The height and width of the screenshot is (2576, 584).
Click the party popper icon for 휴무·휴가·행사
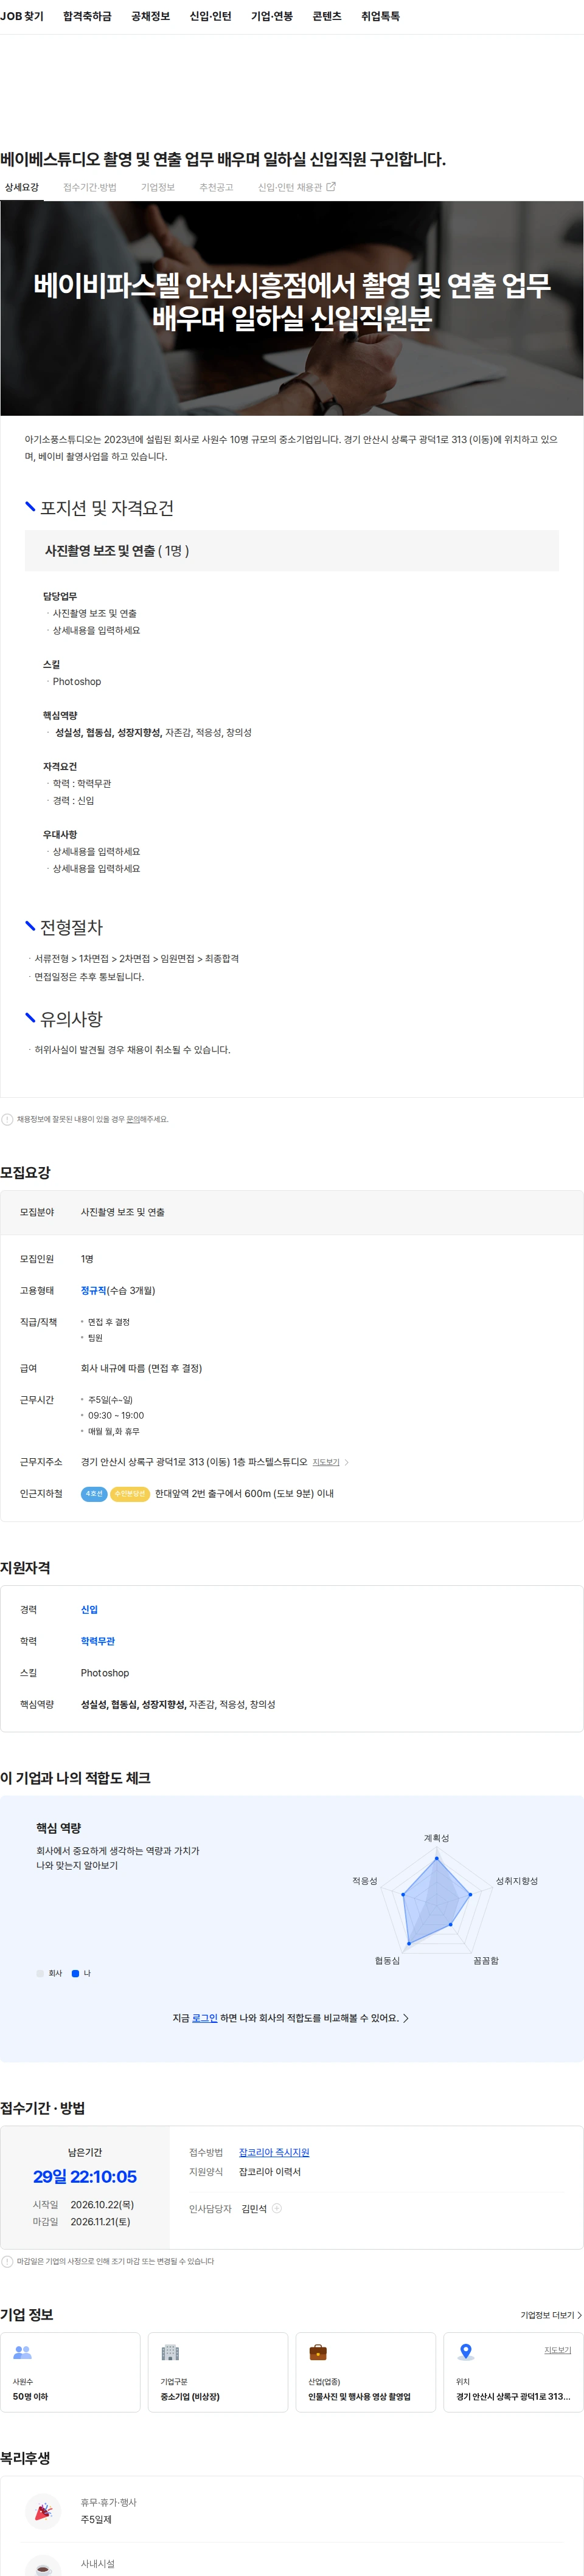(x=43, y=2510)
